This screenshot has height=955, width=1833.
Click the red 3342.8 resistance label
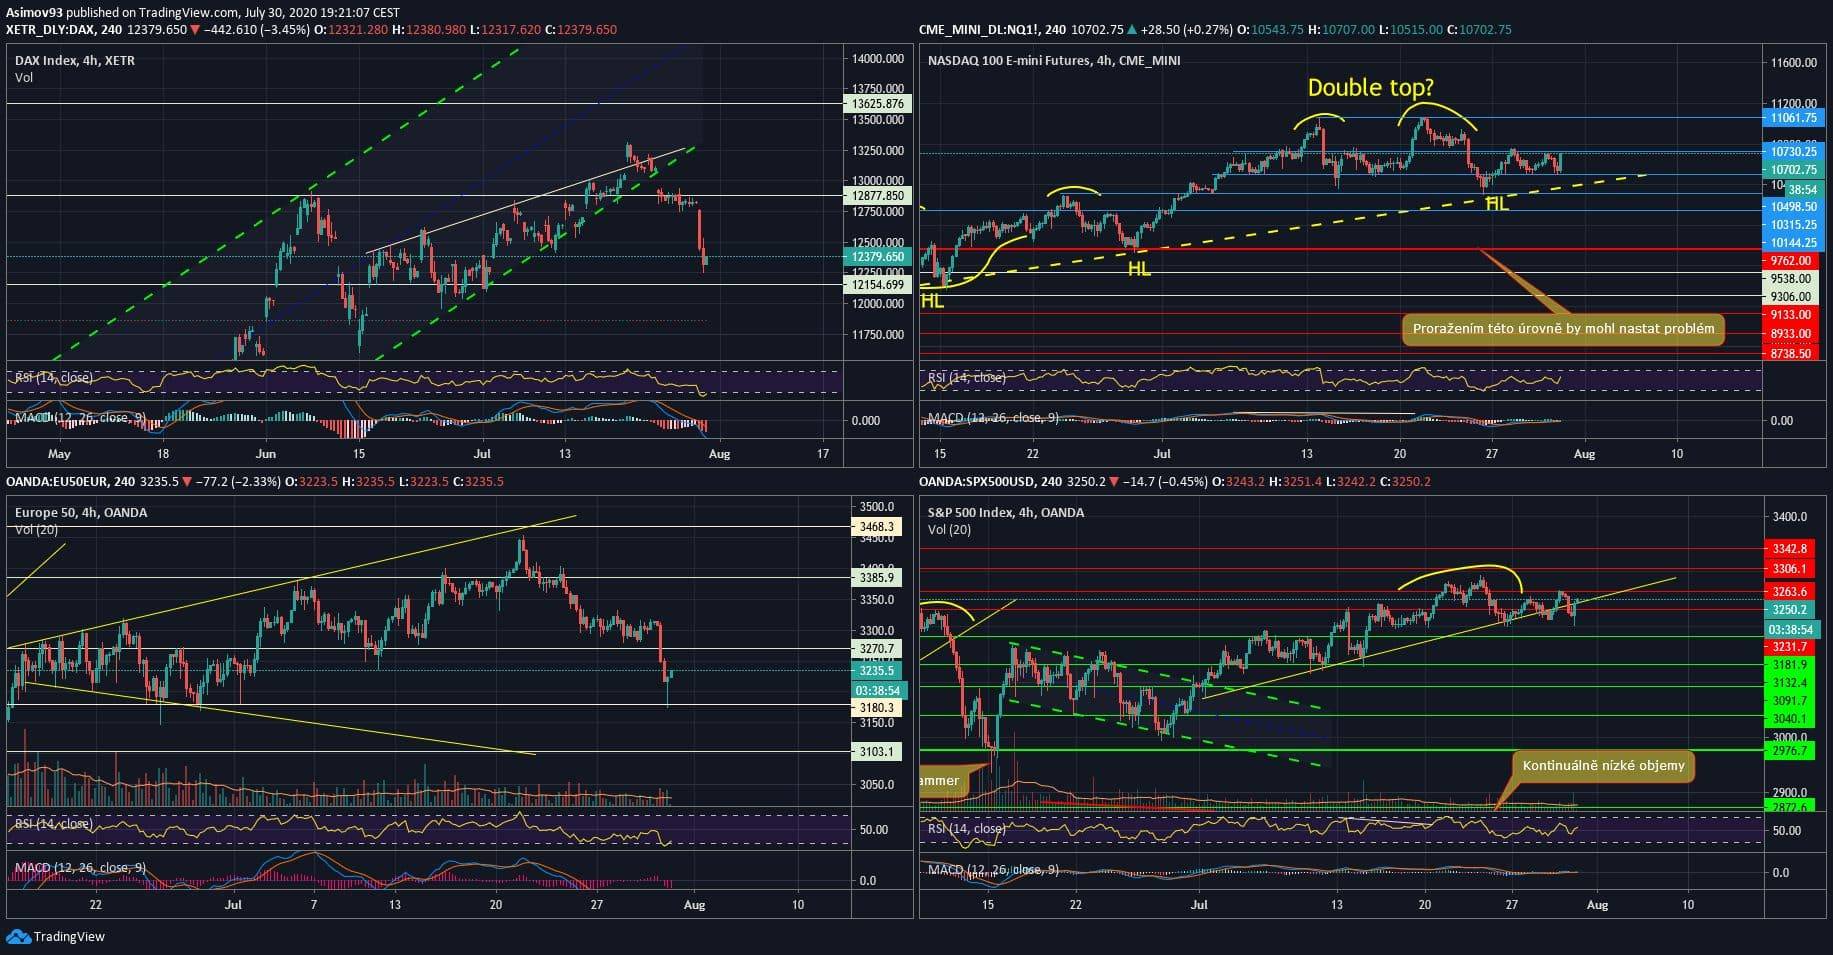tap(1790, 549)
